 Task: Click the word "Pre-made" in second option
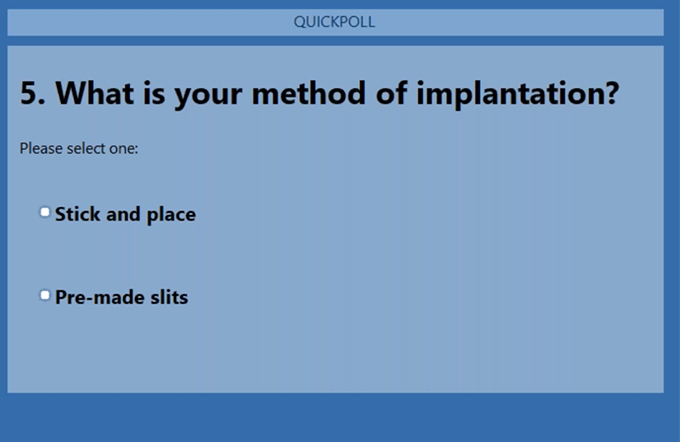point(99,298)
